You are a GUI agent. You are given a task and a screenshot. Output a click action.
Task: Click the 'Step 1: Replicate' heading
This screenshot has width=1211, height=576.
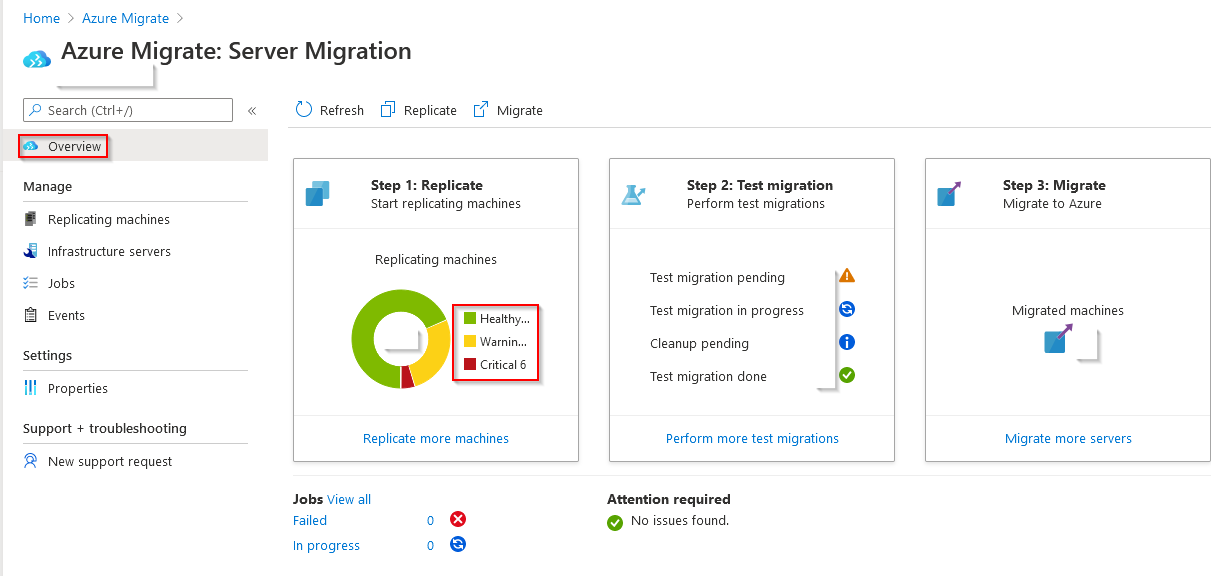(427, 185)
